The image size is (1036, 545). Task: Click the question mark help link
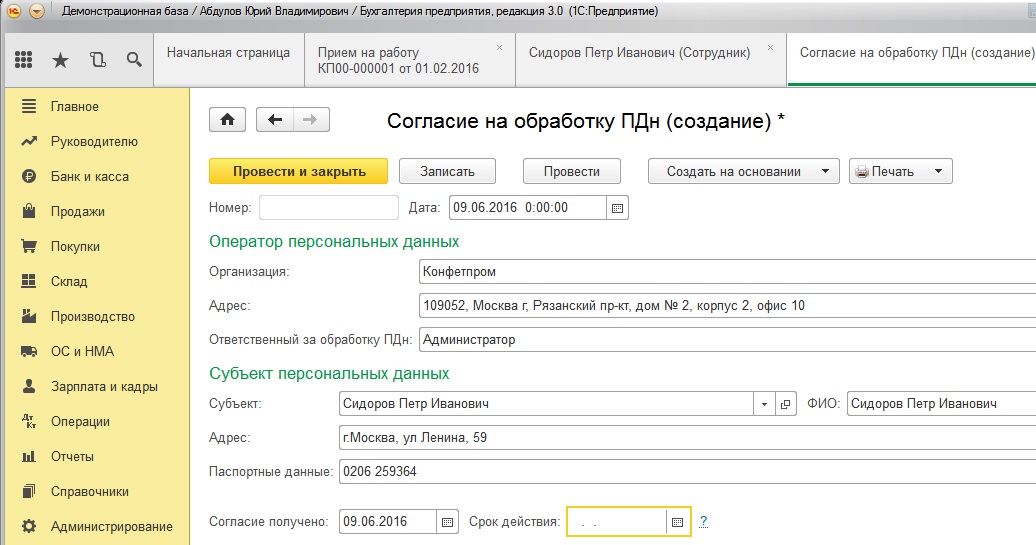pos(703,521)
